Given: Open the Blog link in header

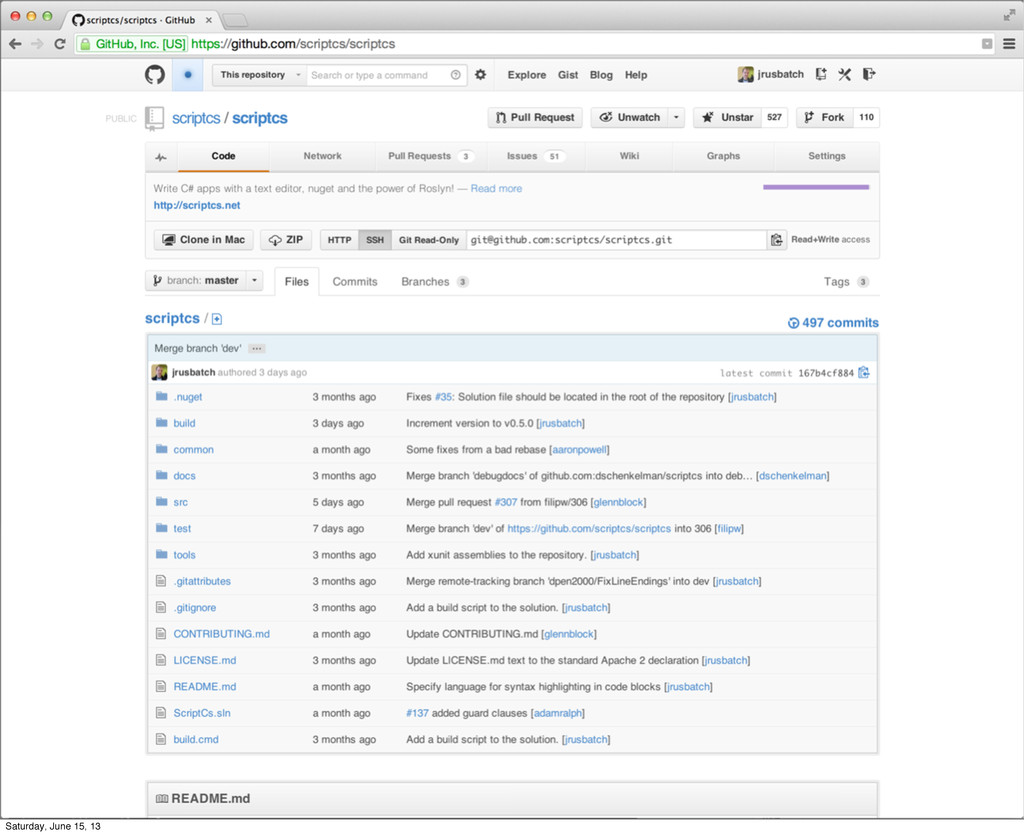Looking at the screenshot, I should pyautogui.click(x=601, y=75).
